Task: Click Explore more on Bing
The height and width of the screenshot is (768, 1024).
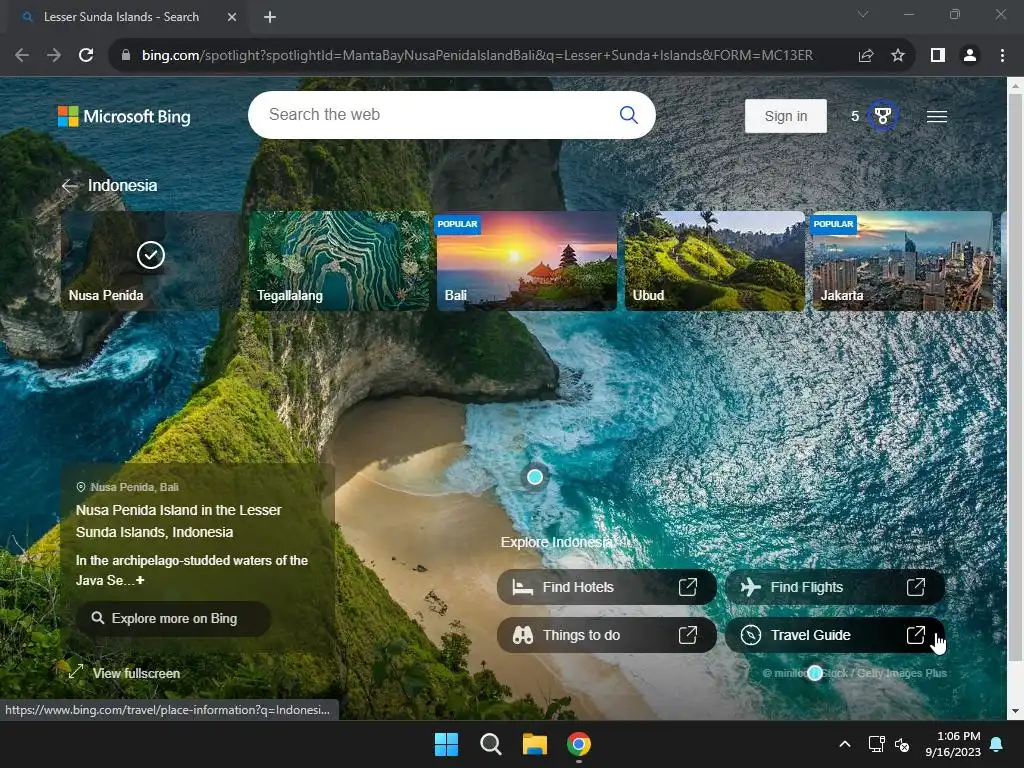Action: tap(173, 618)
